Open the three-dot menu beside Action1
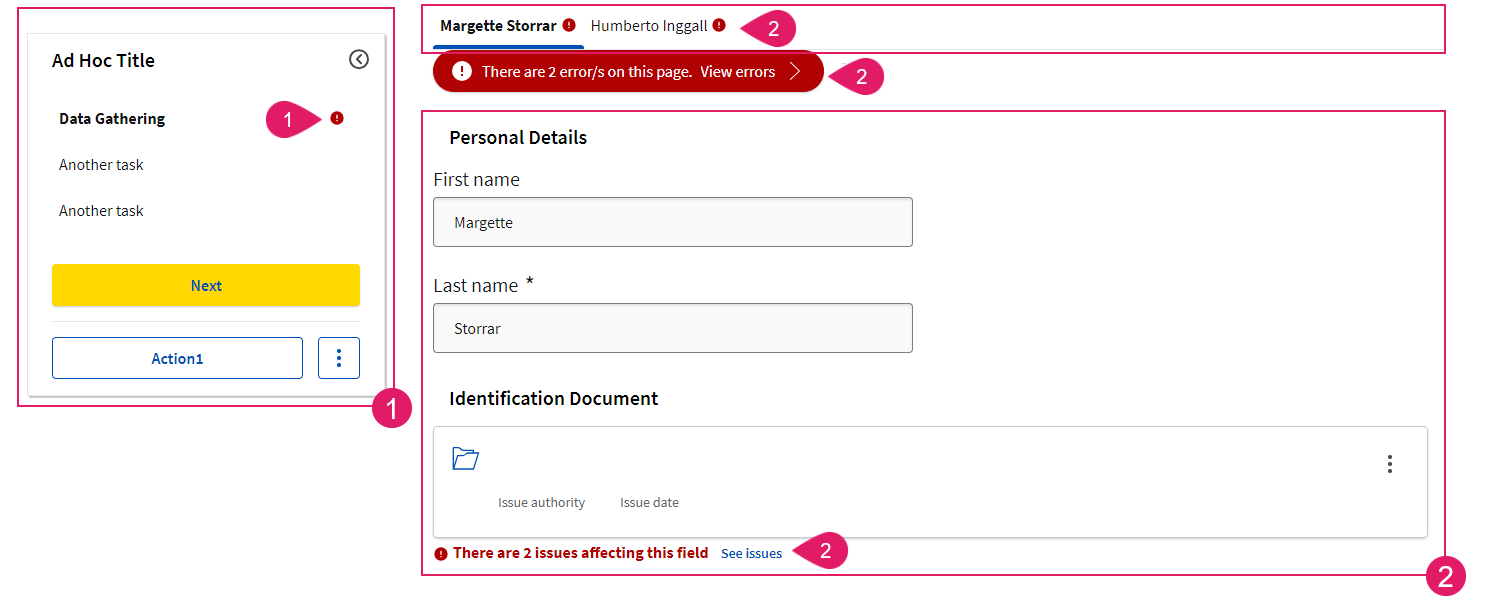 [339, 358]
